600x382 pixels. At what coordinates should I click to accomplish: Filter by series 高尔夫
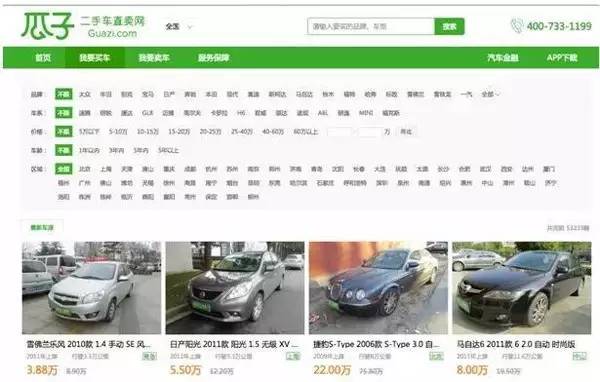[192, 113]
